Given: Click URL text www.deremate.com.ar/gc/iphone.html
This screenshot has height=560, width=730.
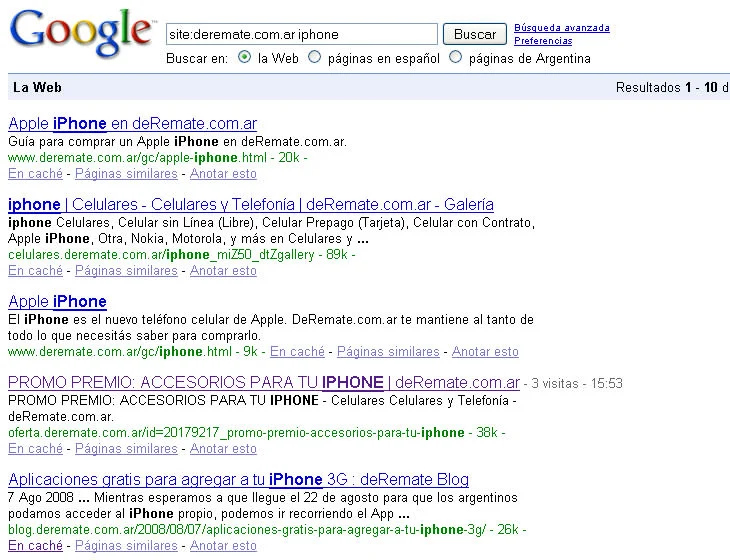Looking at the screenshot, I should 120,351.
